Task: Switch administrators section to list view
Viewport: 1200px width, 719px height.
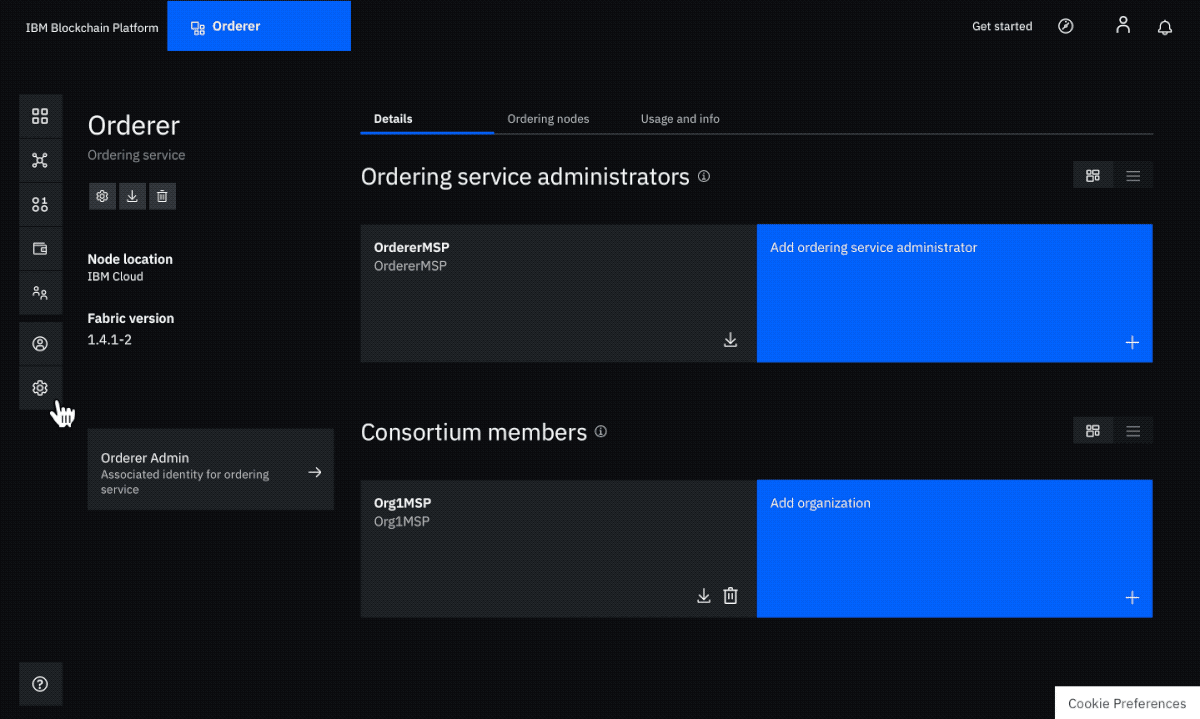Action: [1133, 175]
